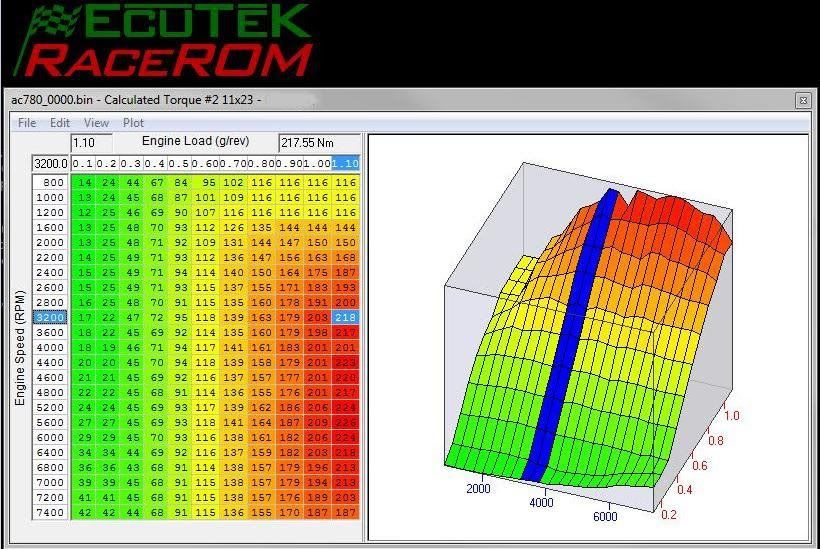Click the Engine Speed (RPM) axis label
Image resolution: width=820 pixels, height=549 pixels.
[19, 347]
